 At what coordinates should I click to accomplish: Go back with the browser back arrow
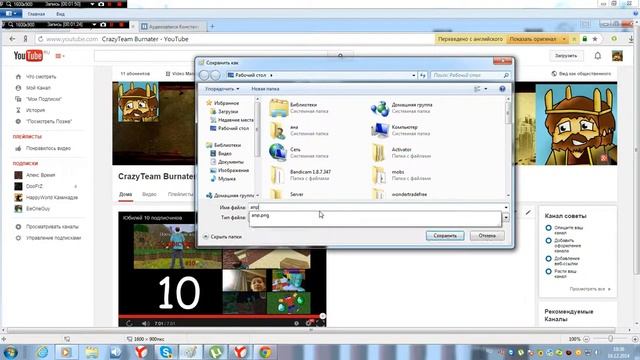(12, 39)
